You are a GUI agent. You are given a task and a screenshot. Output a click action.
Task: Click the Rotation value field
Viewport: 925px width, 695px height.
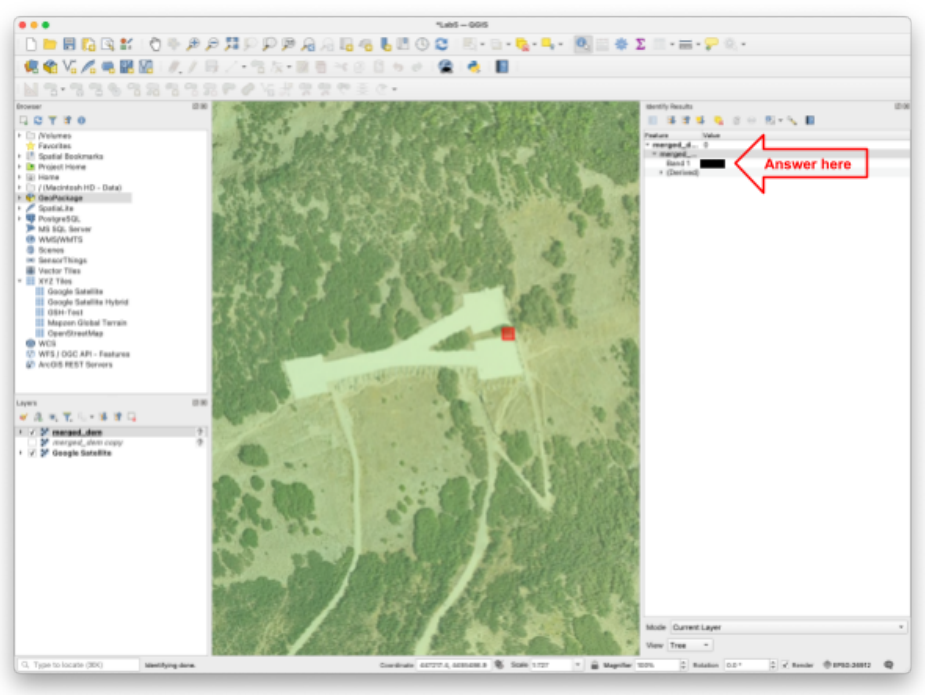tap(746, 665)
